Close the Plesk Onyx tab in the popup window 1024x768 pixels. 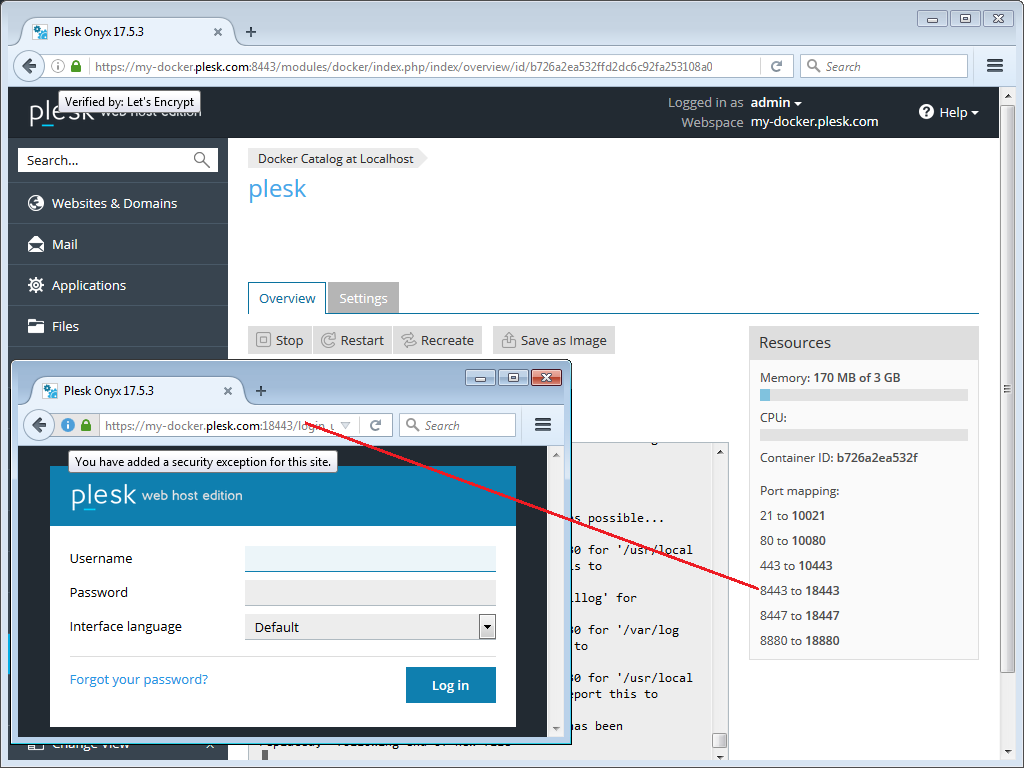click(228, 391)
